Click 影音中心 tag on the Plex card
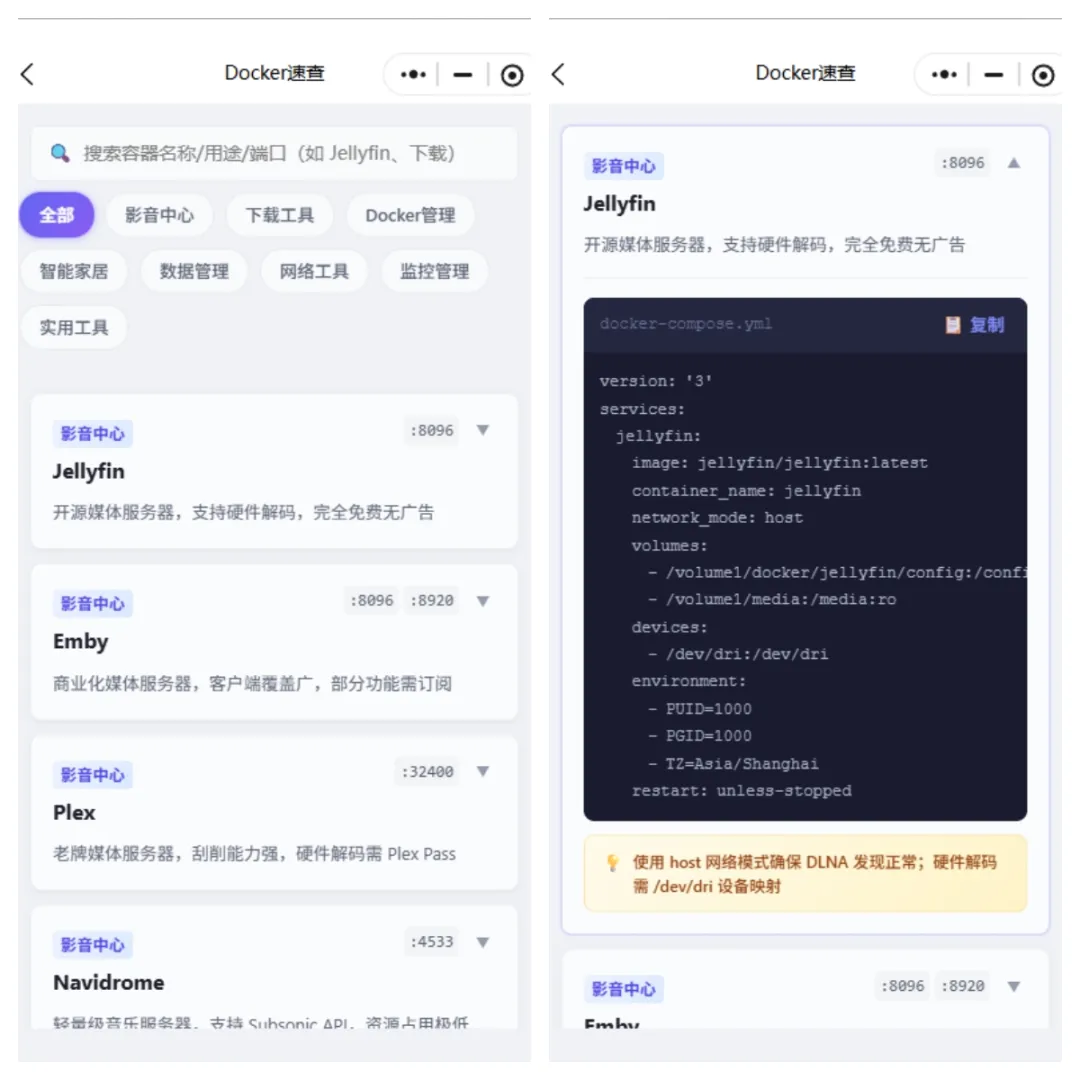The image size is (1080, 1080). point(93,775)
